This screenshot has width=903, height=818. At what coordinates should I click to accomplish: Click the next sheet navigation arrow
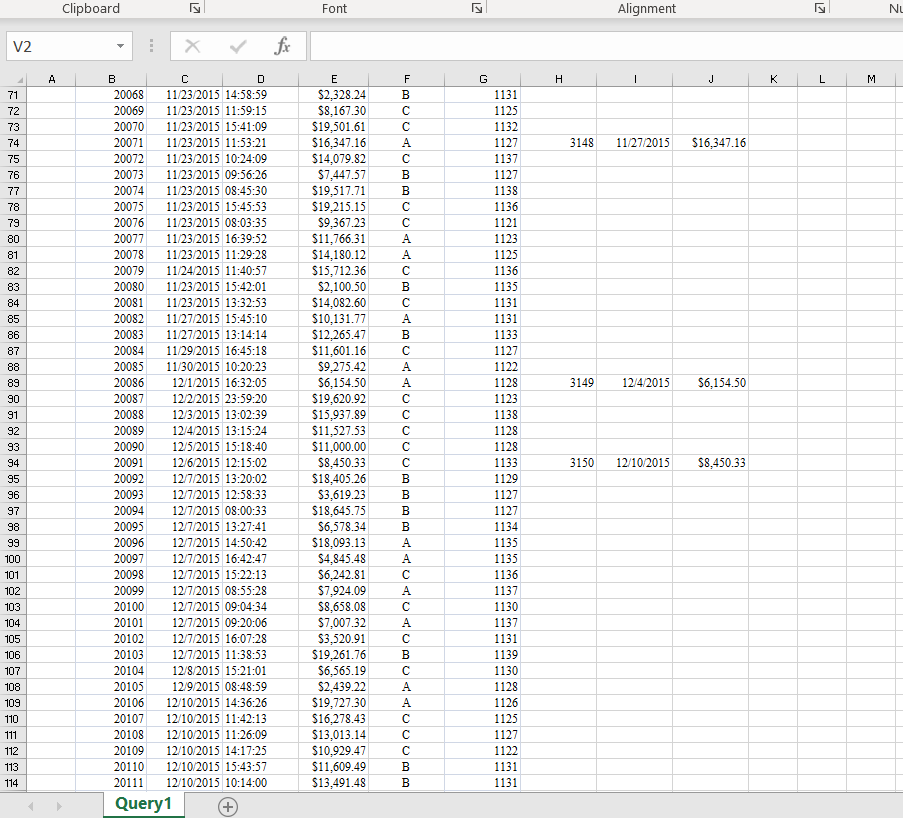point(58,806)
